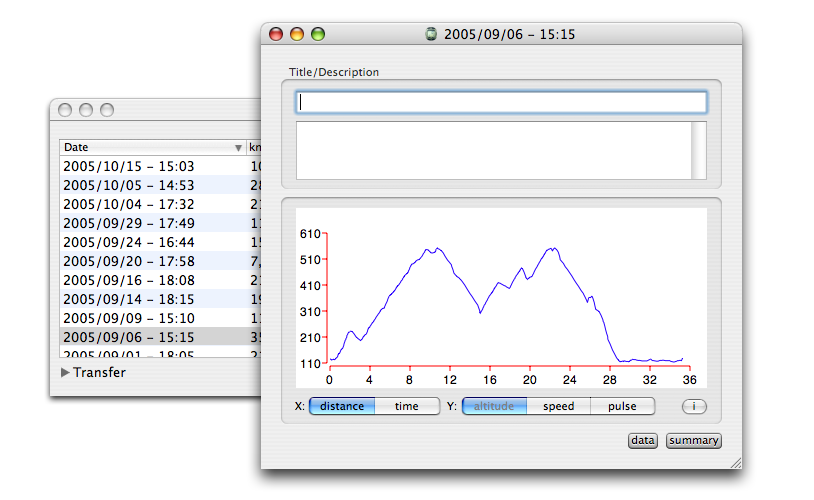Click the resize grip at window corner
Screen dimensions: 814x500
[x=735, y=462]
